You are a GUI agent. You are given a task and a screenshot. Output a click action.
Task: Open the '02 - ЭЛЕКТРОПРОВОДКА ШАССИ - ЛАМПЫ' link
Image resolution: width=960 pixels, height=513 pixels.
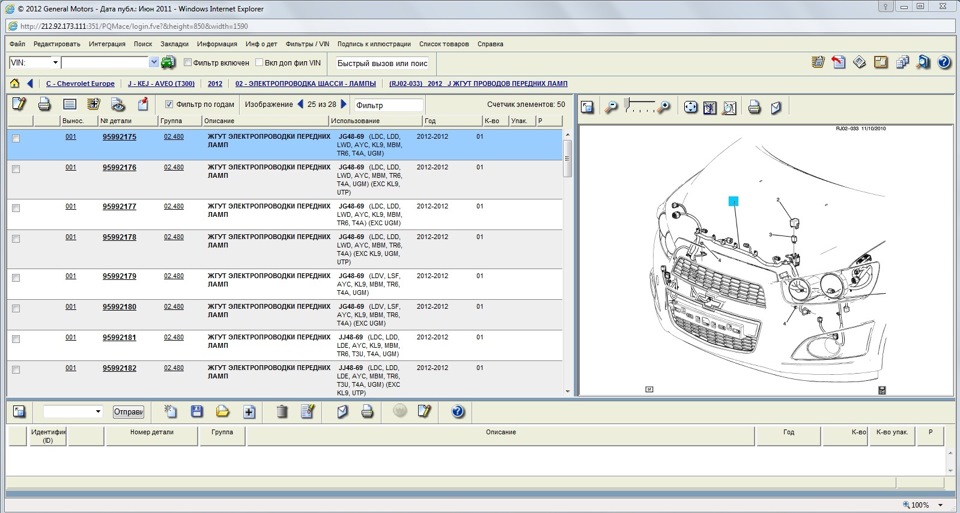tap(306, 83)
